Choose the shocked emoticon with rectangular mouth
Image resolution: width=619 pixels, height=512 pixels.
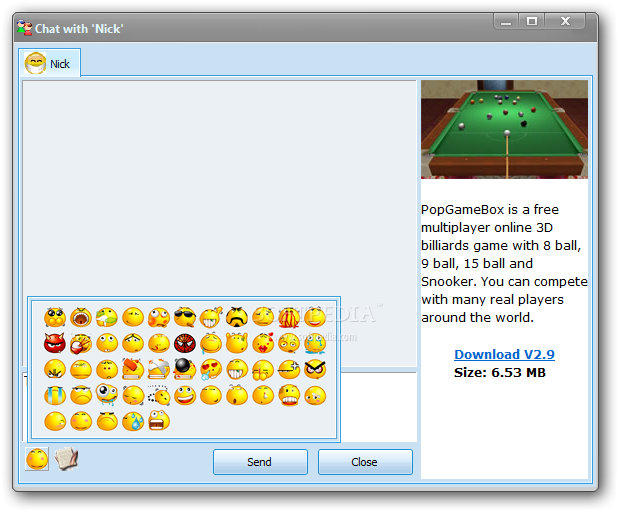[159, 420]
